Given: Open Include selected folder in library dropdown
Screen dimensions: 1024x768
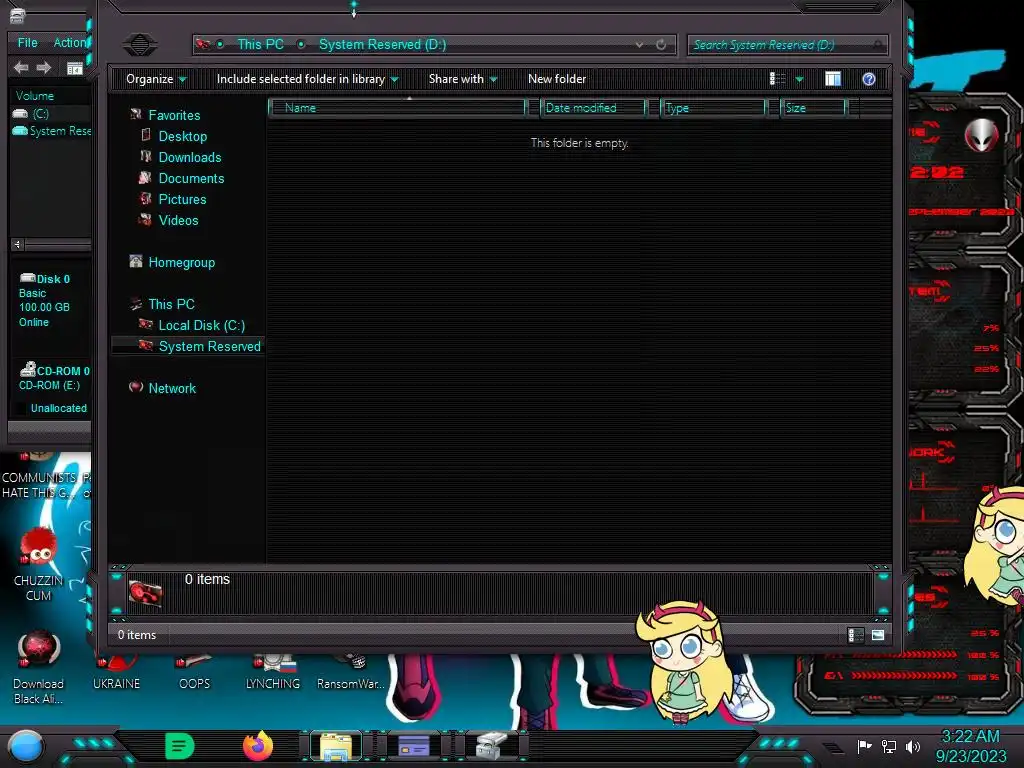Looking at the screenshot, I should point(308,79).
